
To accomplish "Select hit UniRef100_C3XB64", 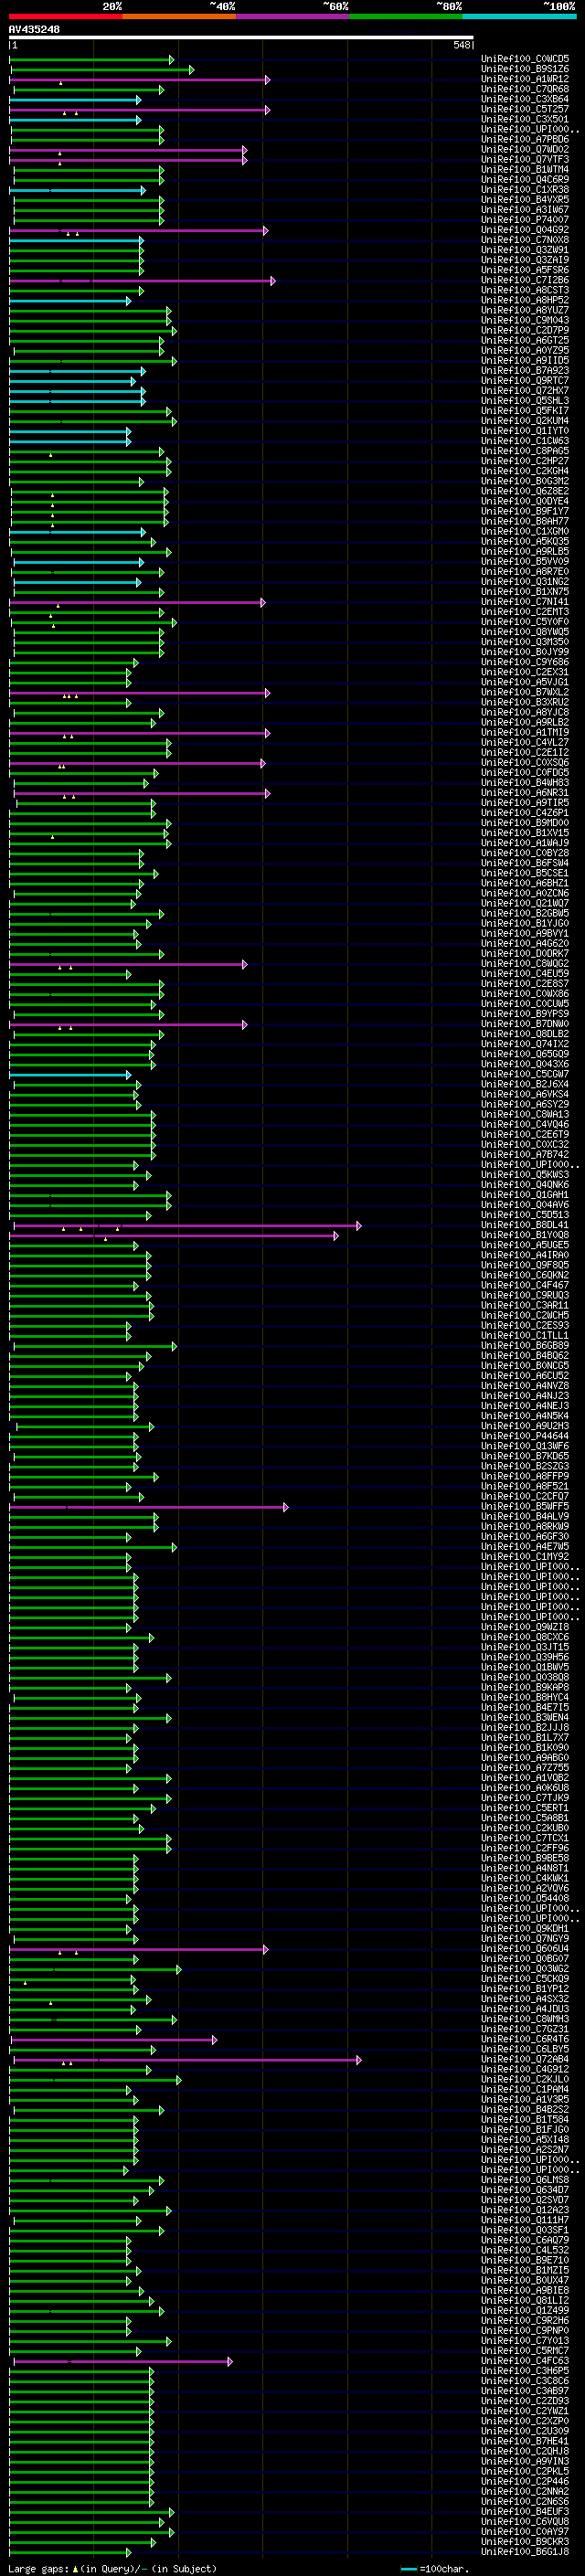I will [525, 100].
